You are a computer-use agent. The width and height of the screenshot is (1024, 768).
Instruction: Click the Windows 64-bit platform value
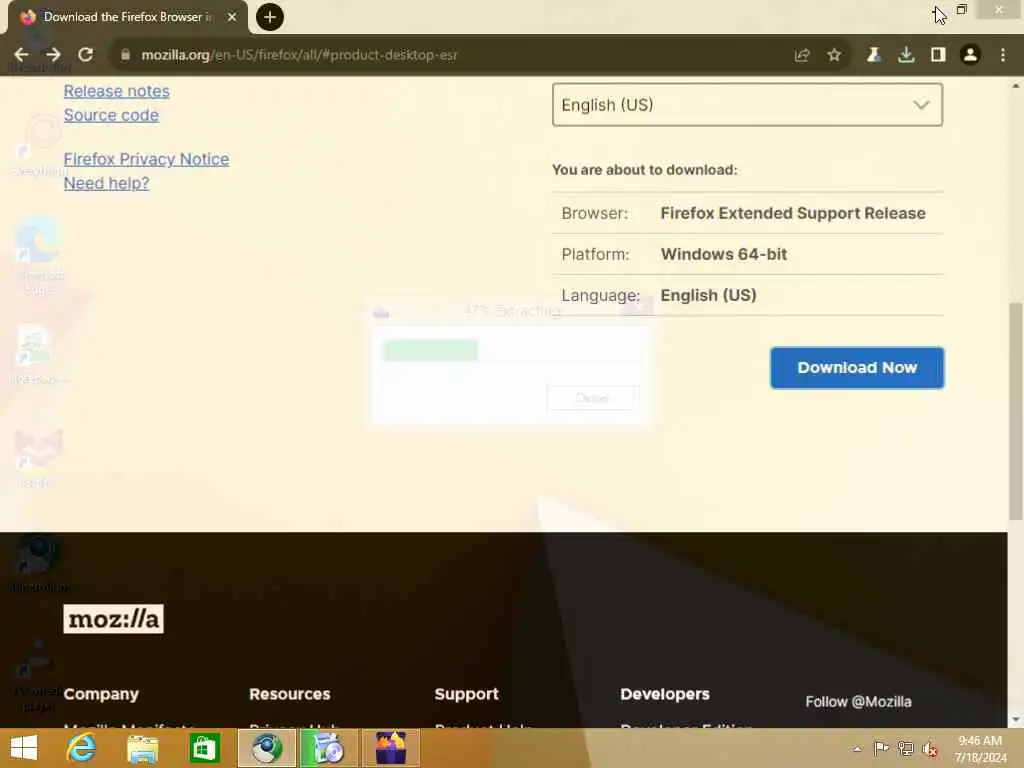pos(724,254)
